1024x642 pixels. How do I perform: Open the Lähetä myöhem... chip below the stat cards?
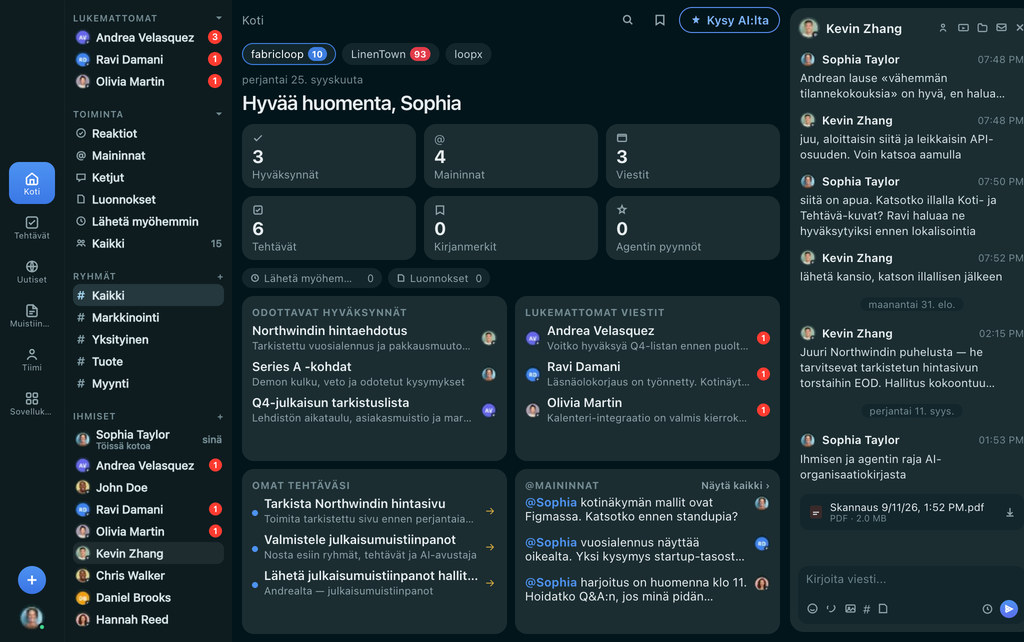(312, 278)
